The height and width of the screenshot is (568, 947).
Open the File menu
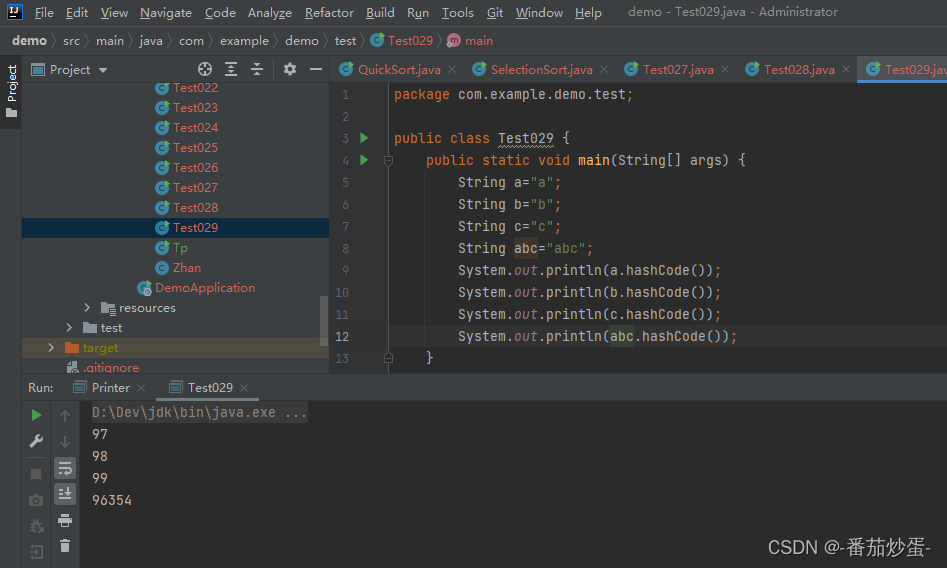pyautogui.click(x=44, y=12)
